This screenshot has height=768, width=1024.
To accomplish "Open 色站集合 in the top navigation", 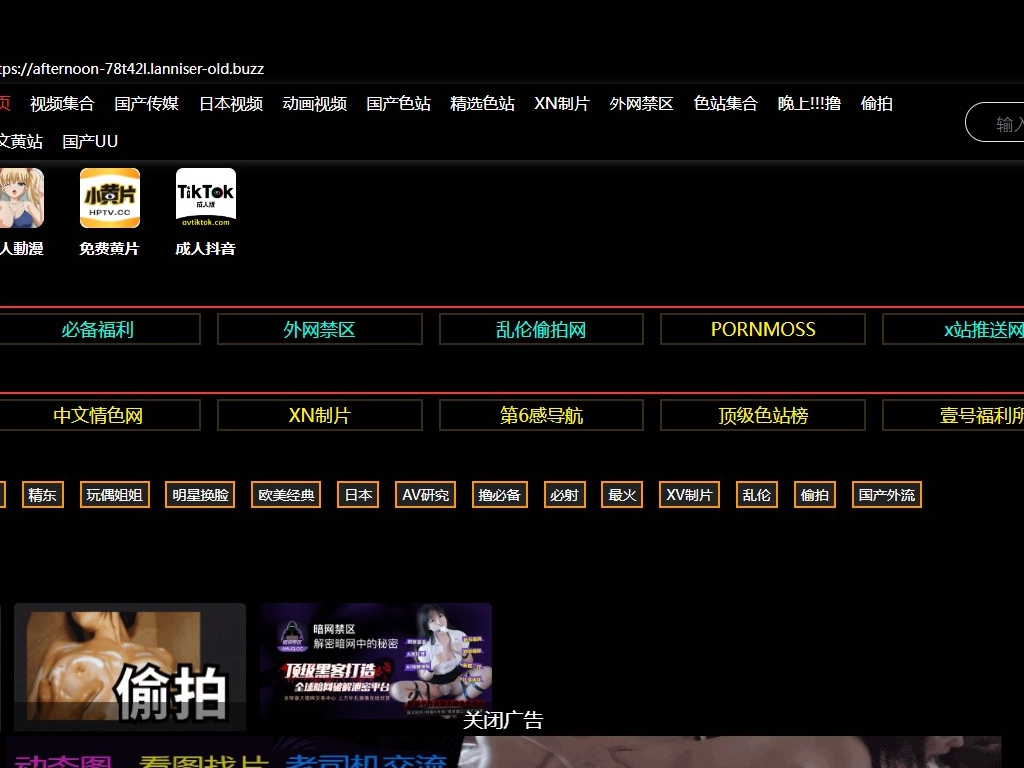I will (x=726, y=104).
